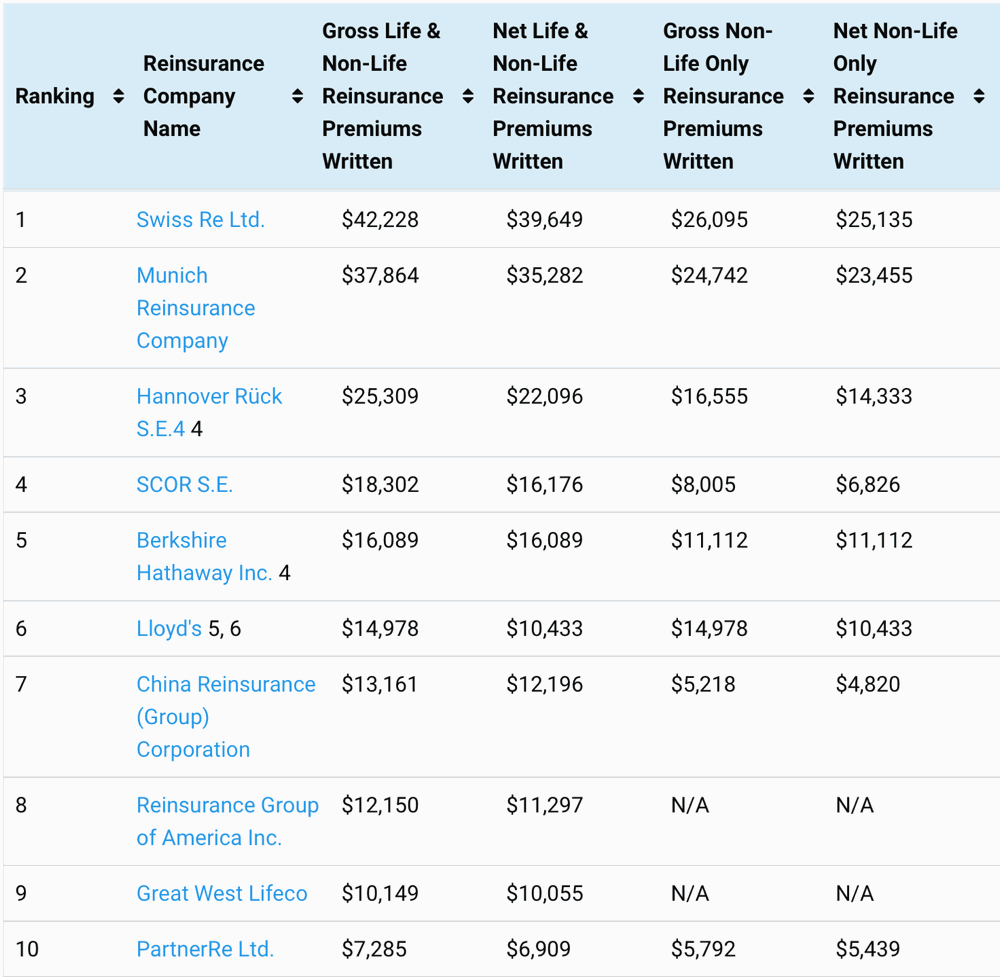Select the SCOR S.E. company link
Image resolution: width=1000 pixels, height=977 pixels.
coord(184,484)
